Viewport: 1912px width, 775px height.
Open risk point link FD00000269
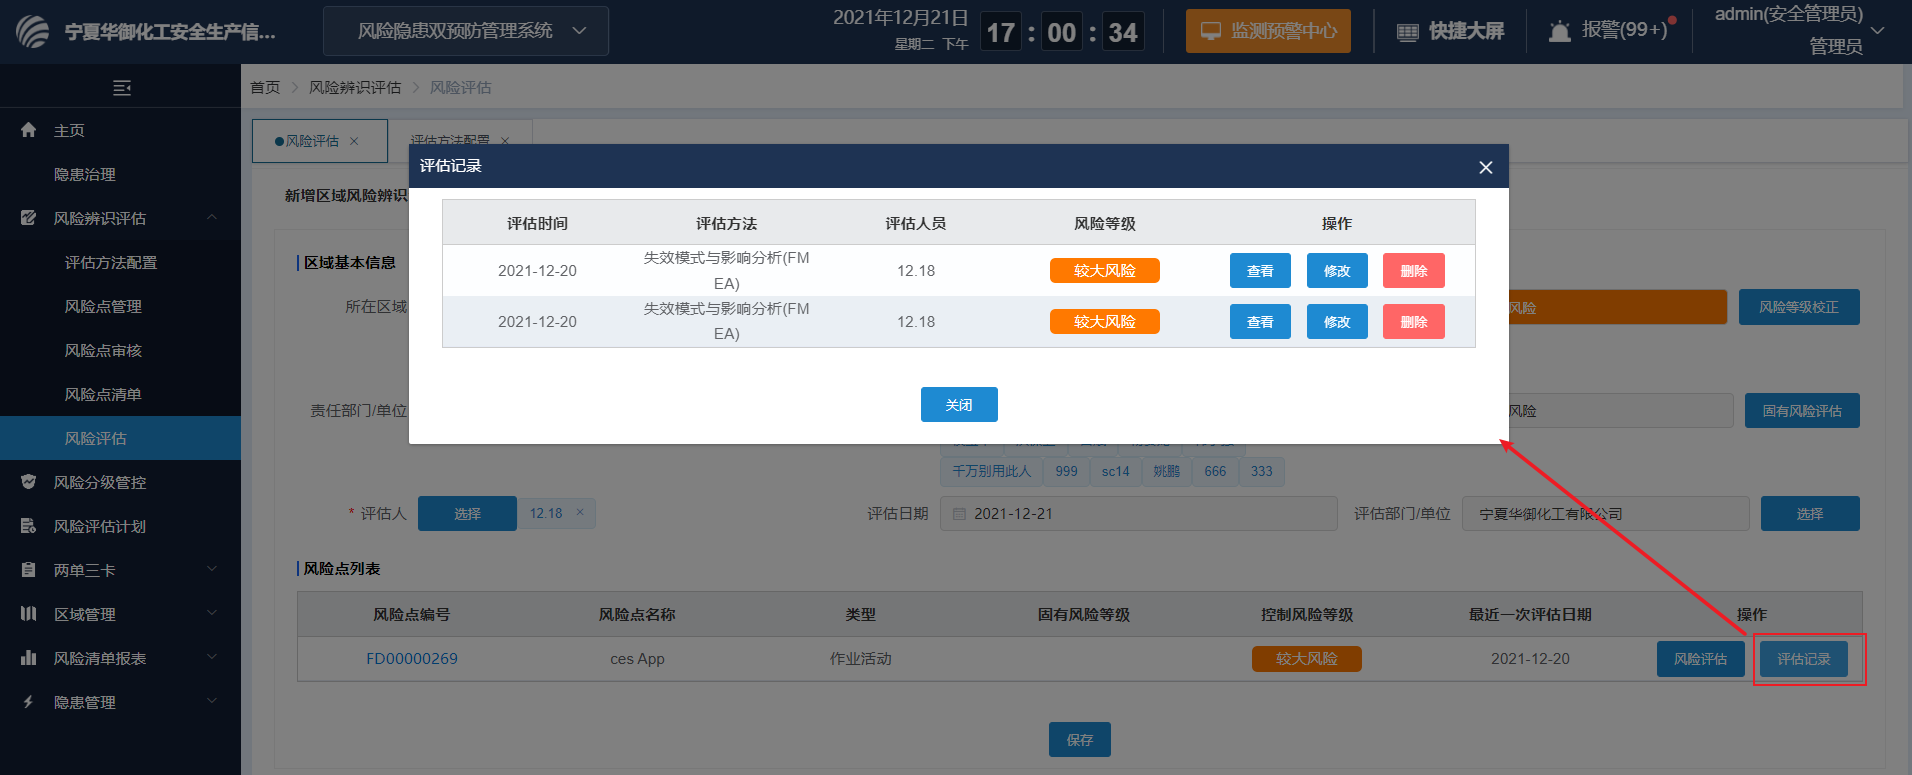412,659
